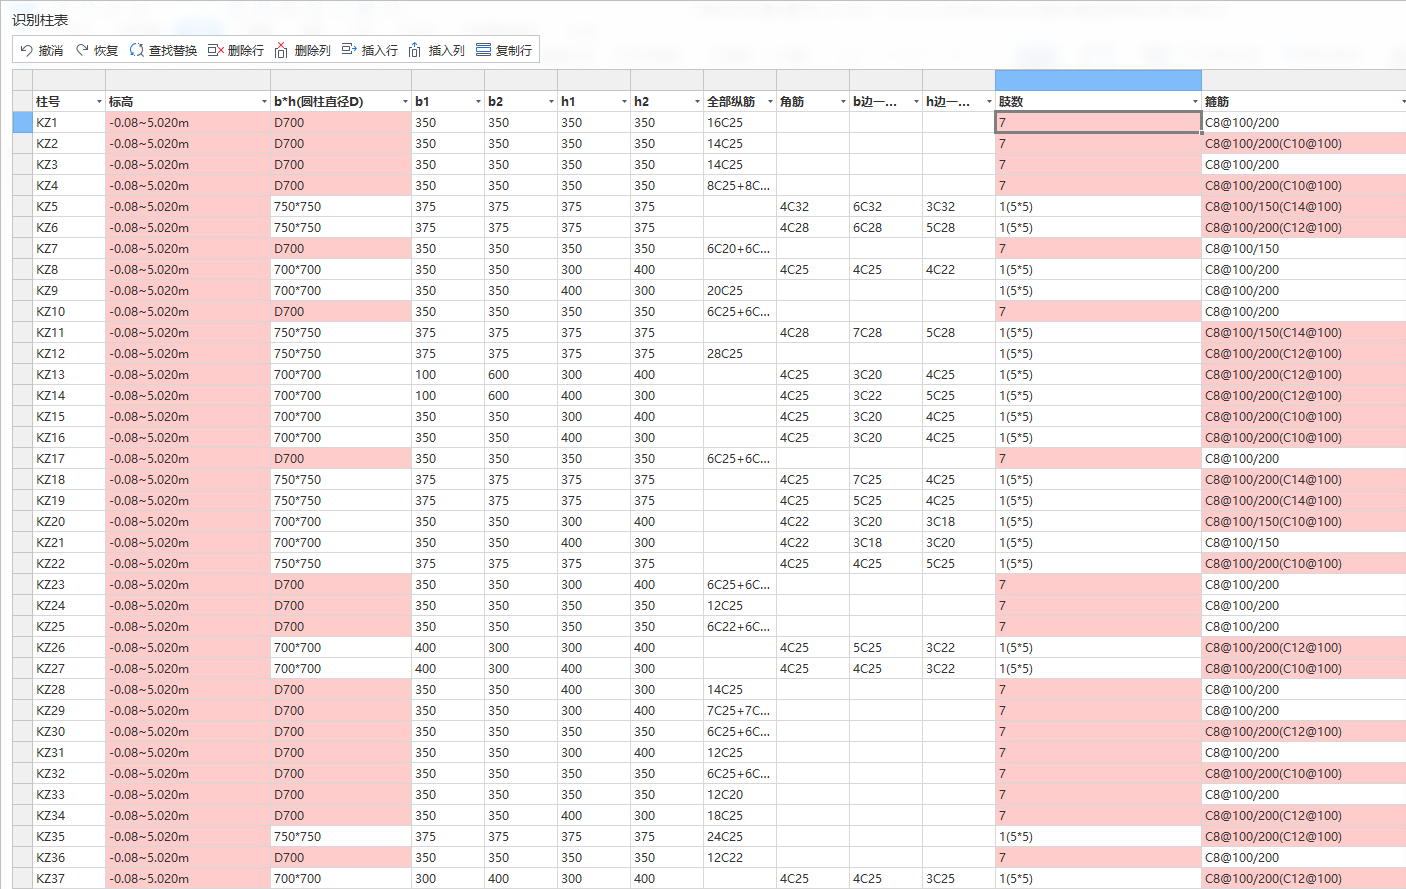This screenshot has width=1406, height=889.
Task: Click the 400 b1 cell of KZ26
Action: (448, 648)
